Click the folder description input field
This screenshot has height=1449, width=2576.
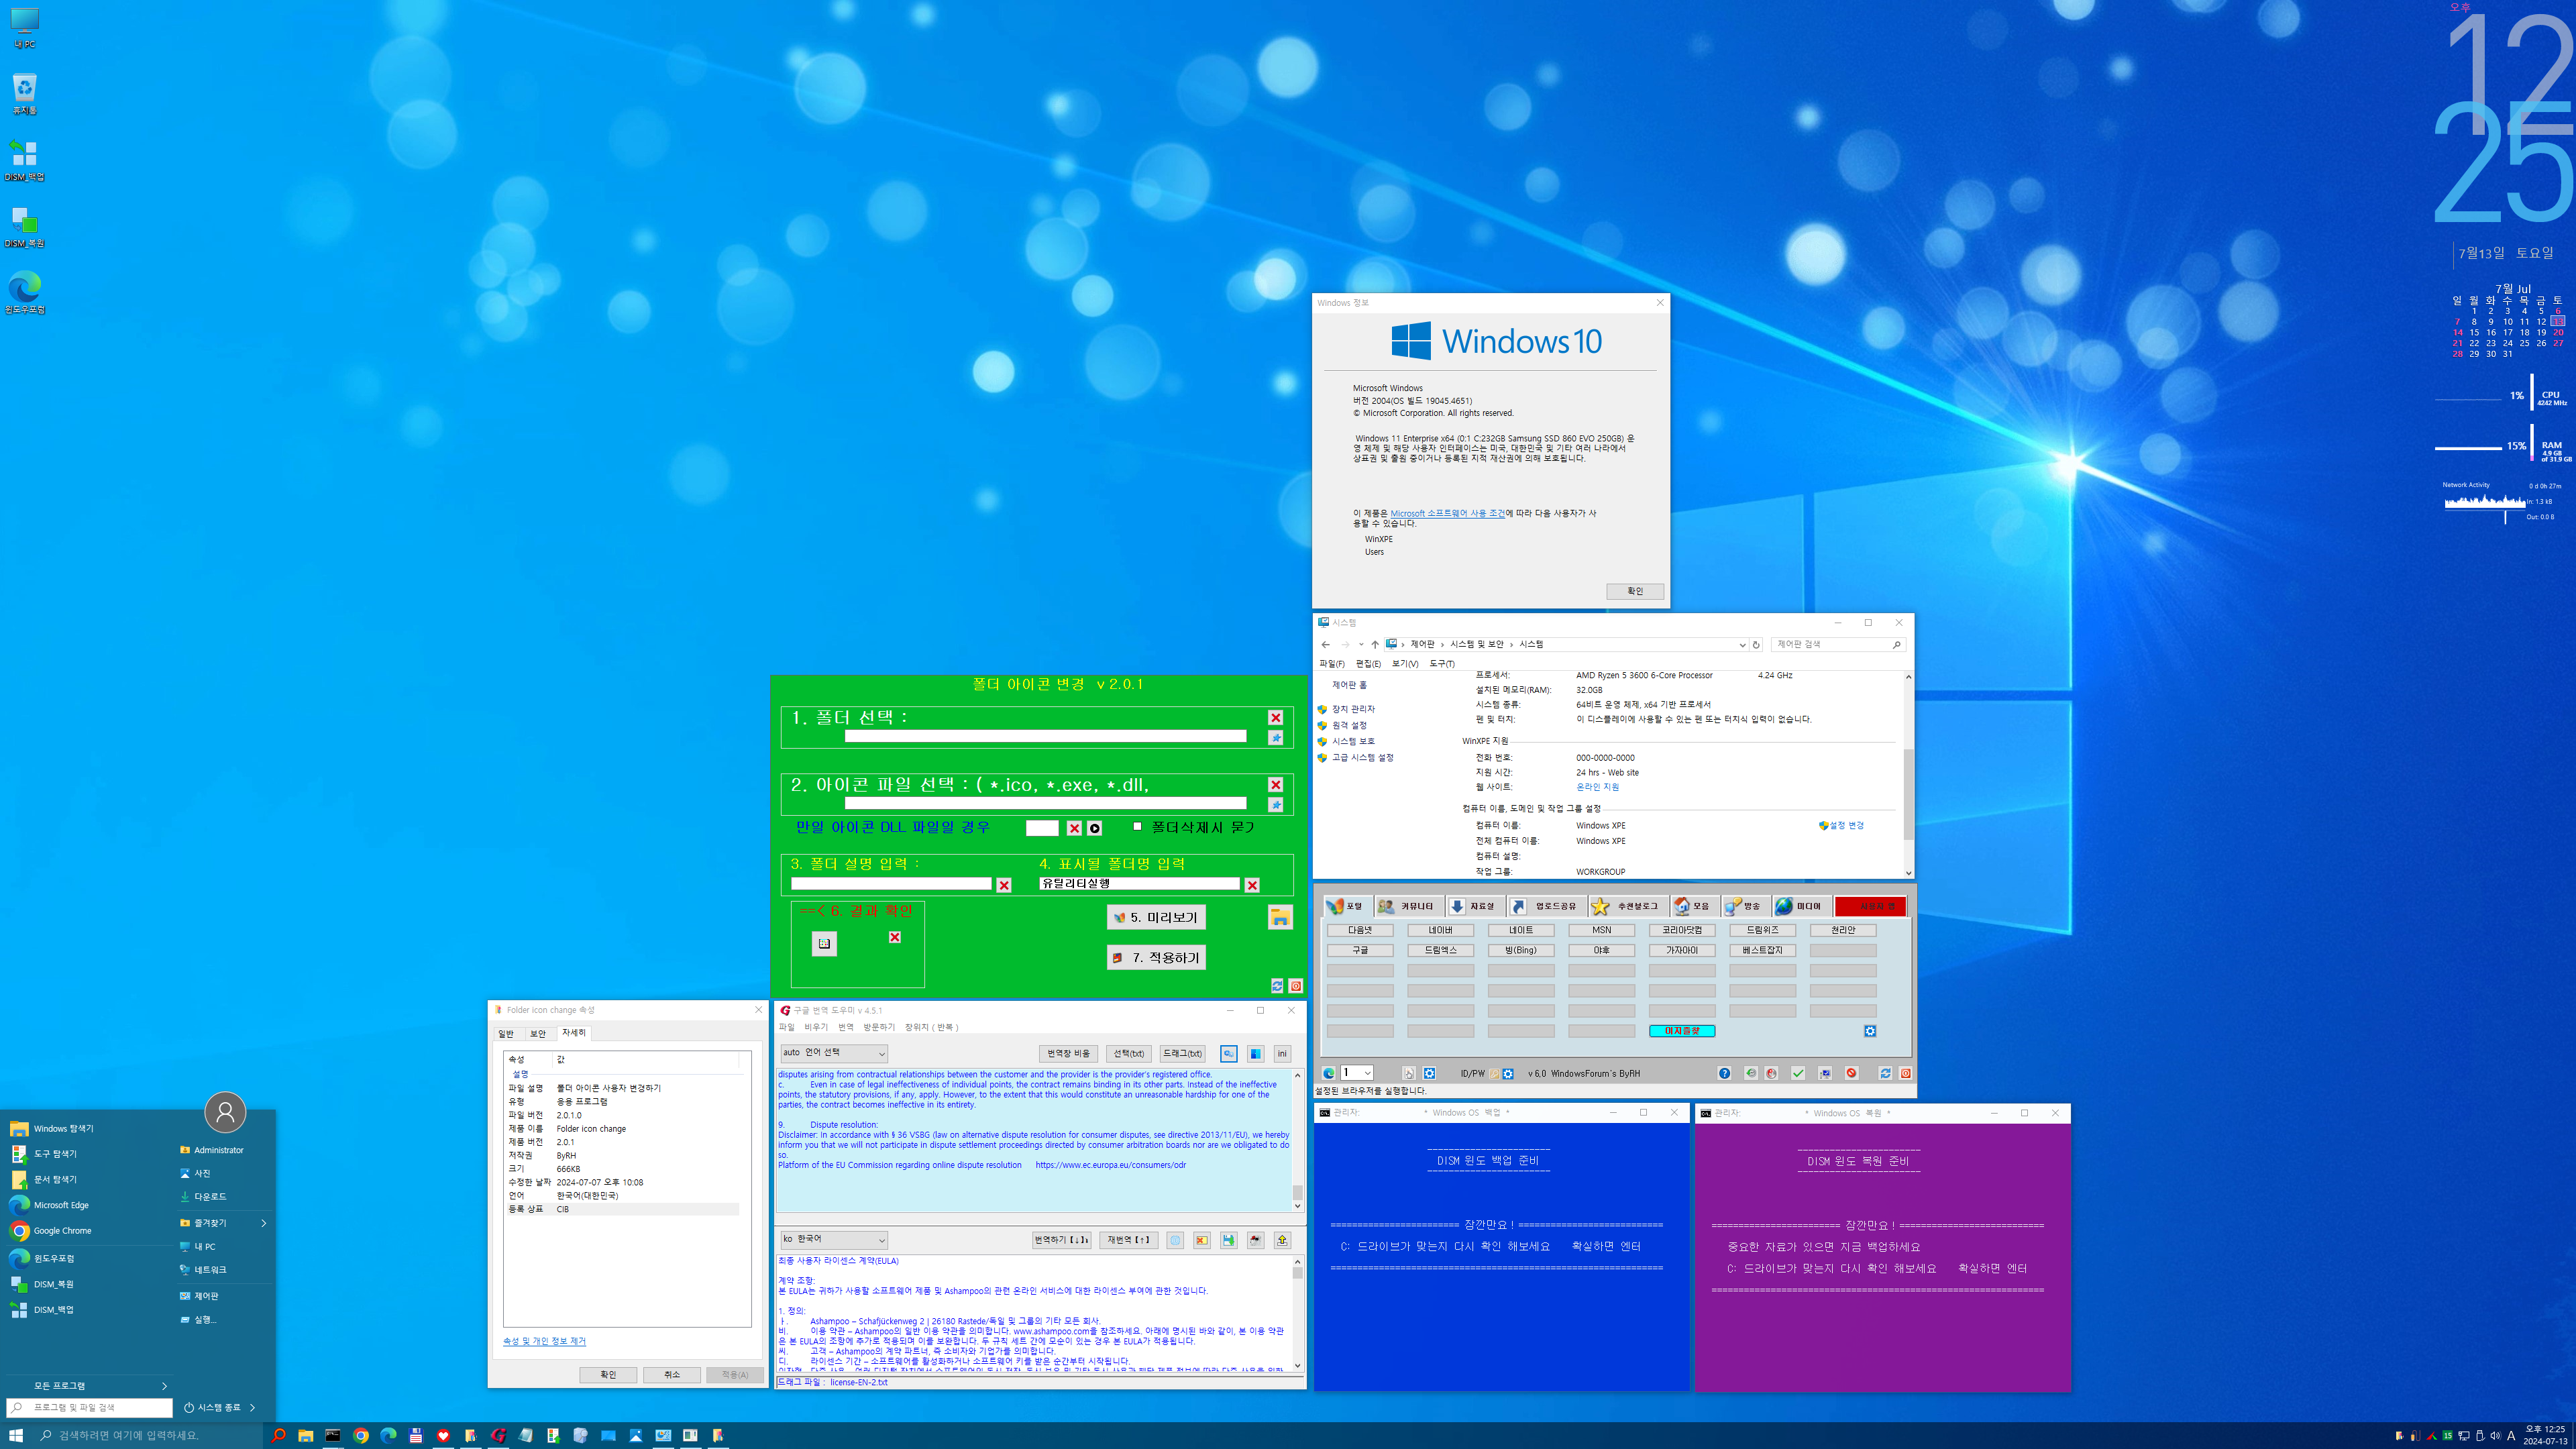[891, 883]
